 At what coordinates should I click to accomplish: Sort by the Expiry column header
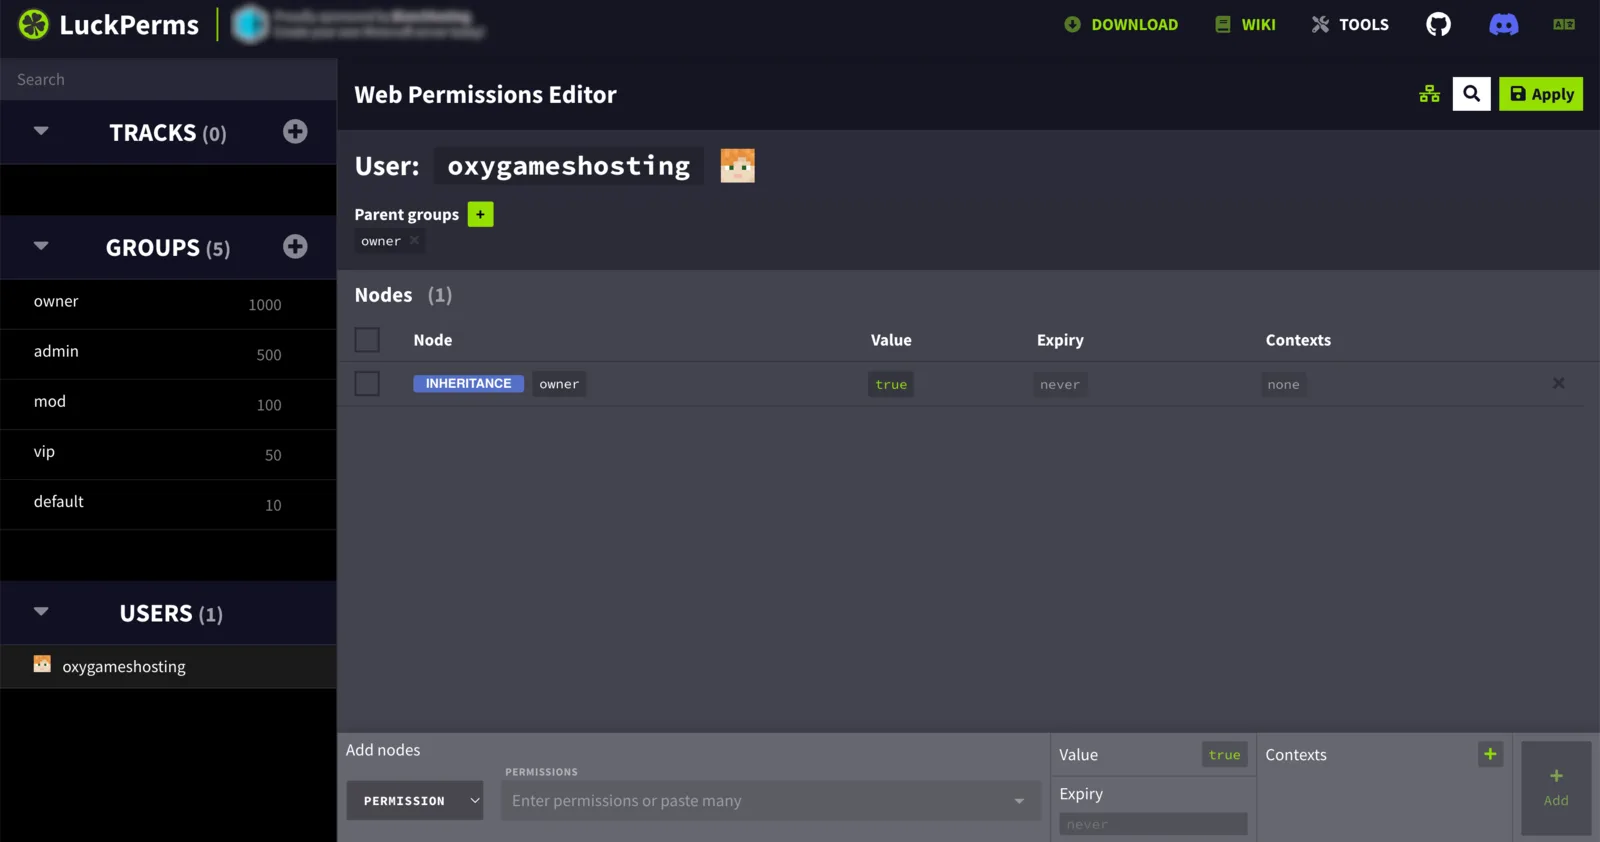pyautogui.click(x=1060, y=340)
